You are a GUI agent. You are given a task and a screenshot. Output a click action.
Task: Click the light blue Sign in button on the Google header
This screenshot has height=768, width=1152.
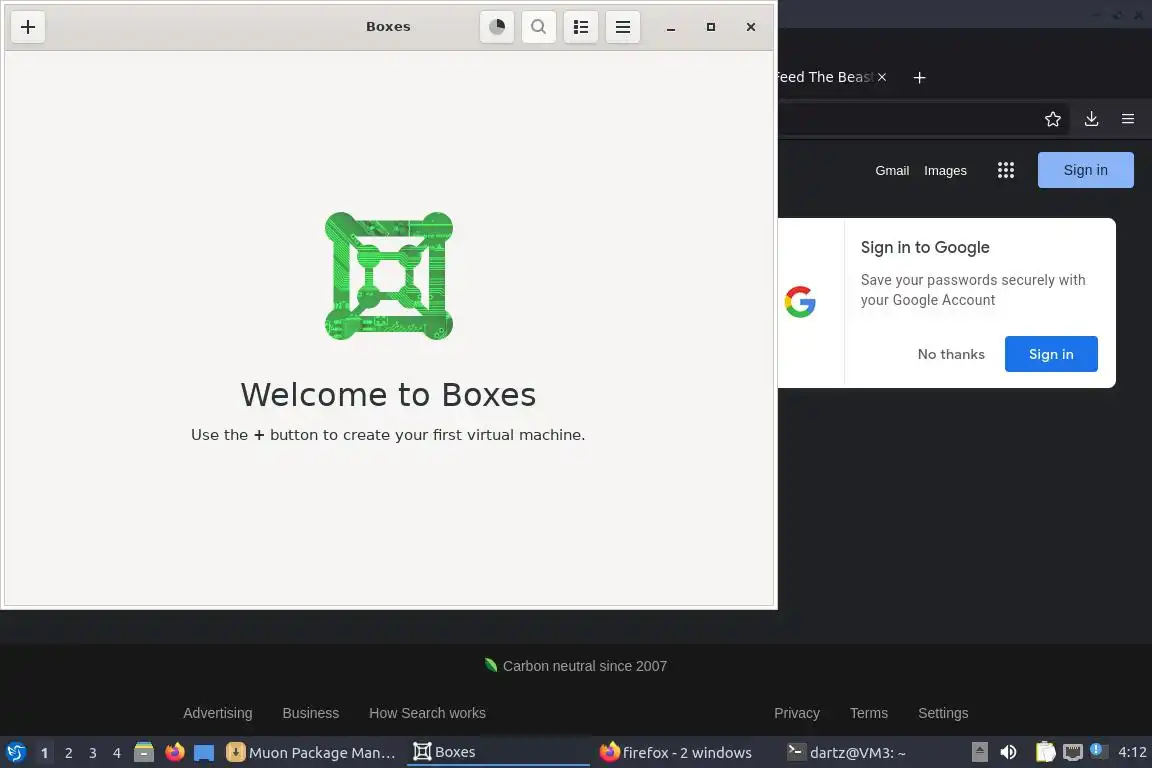pyautogui.click(x=1085, y=170)
